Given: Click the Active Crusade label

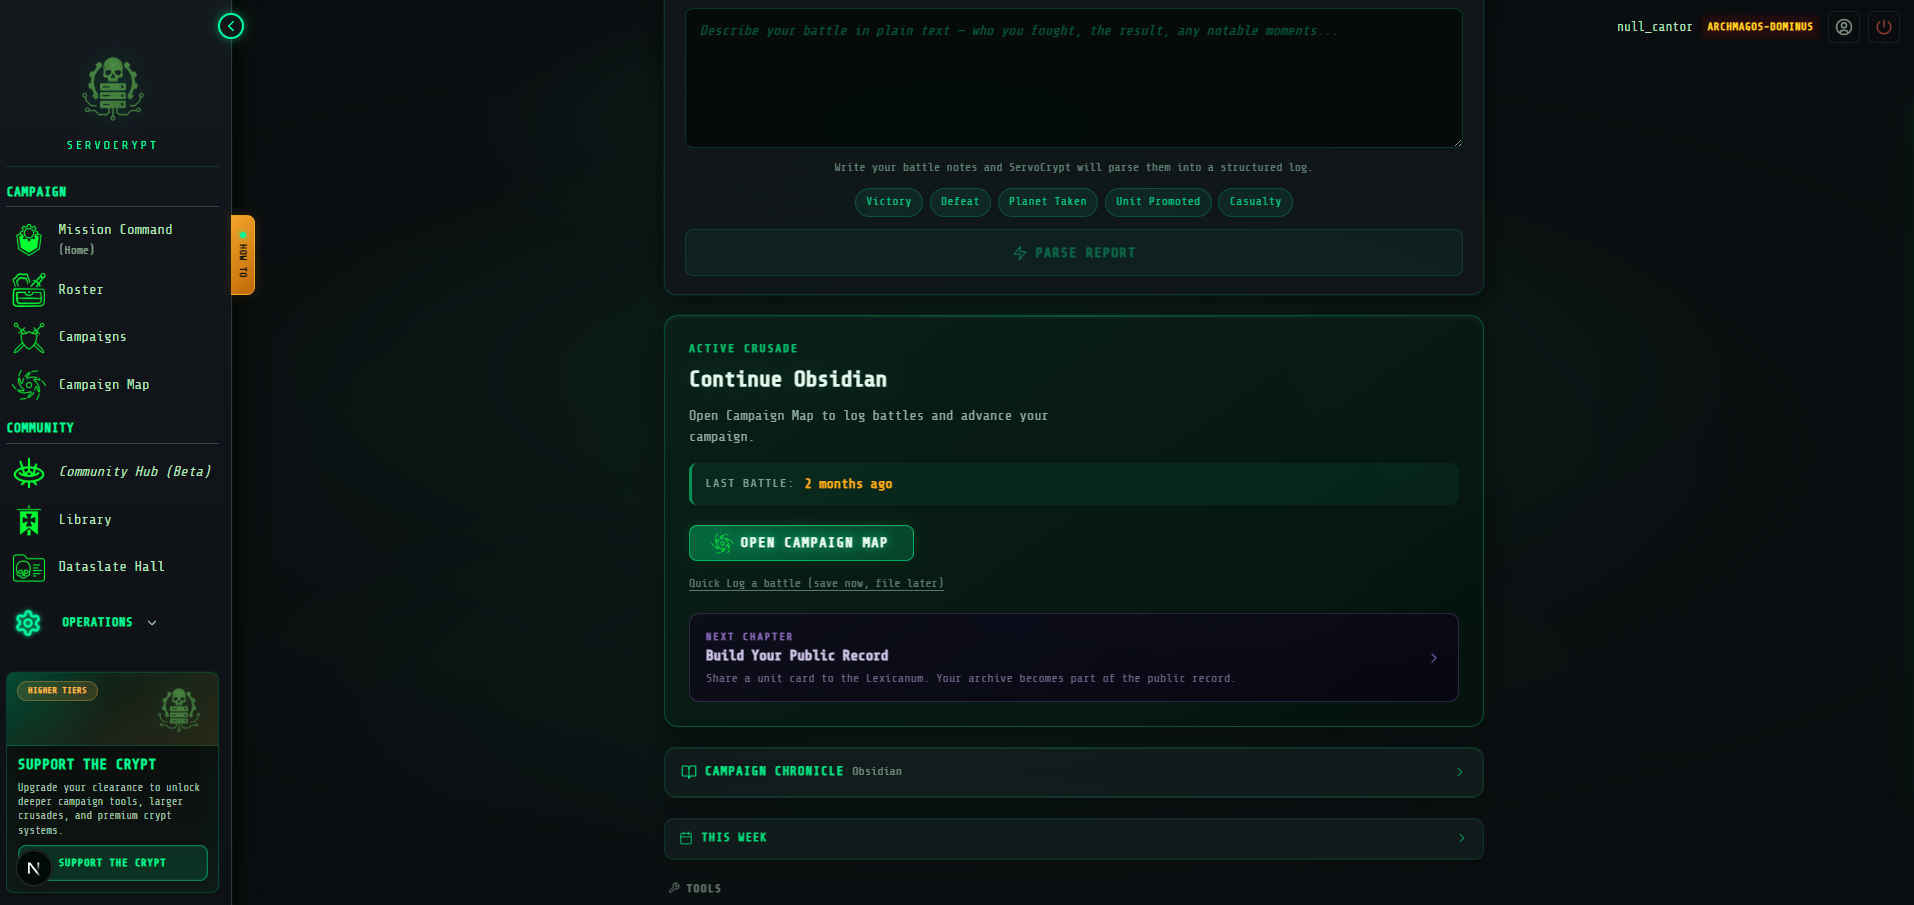Looking at the screenshot, I should coord(743,349).
